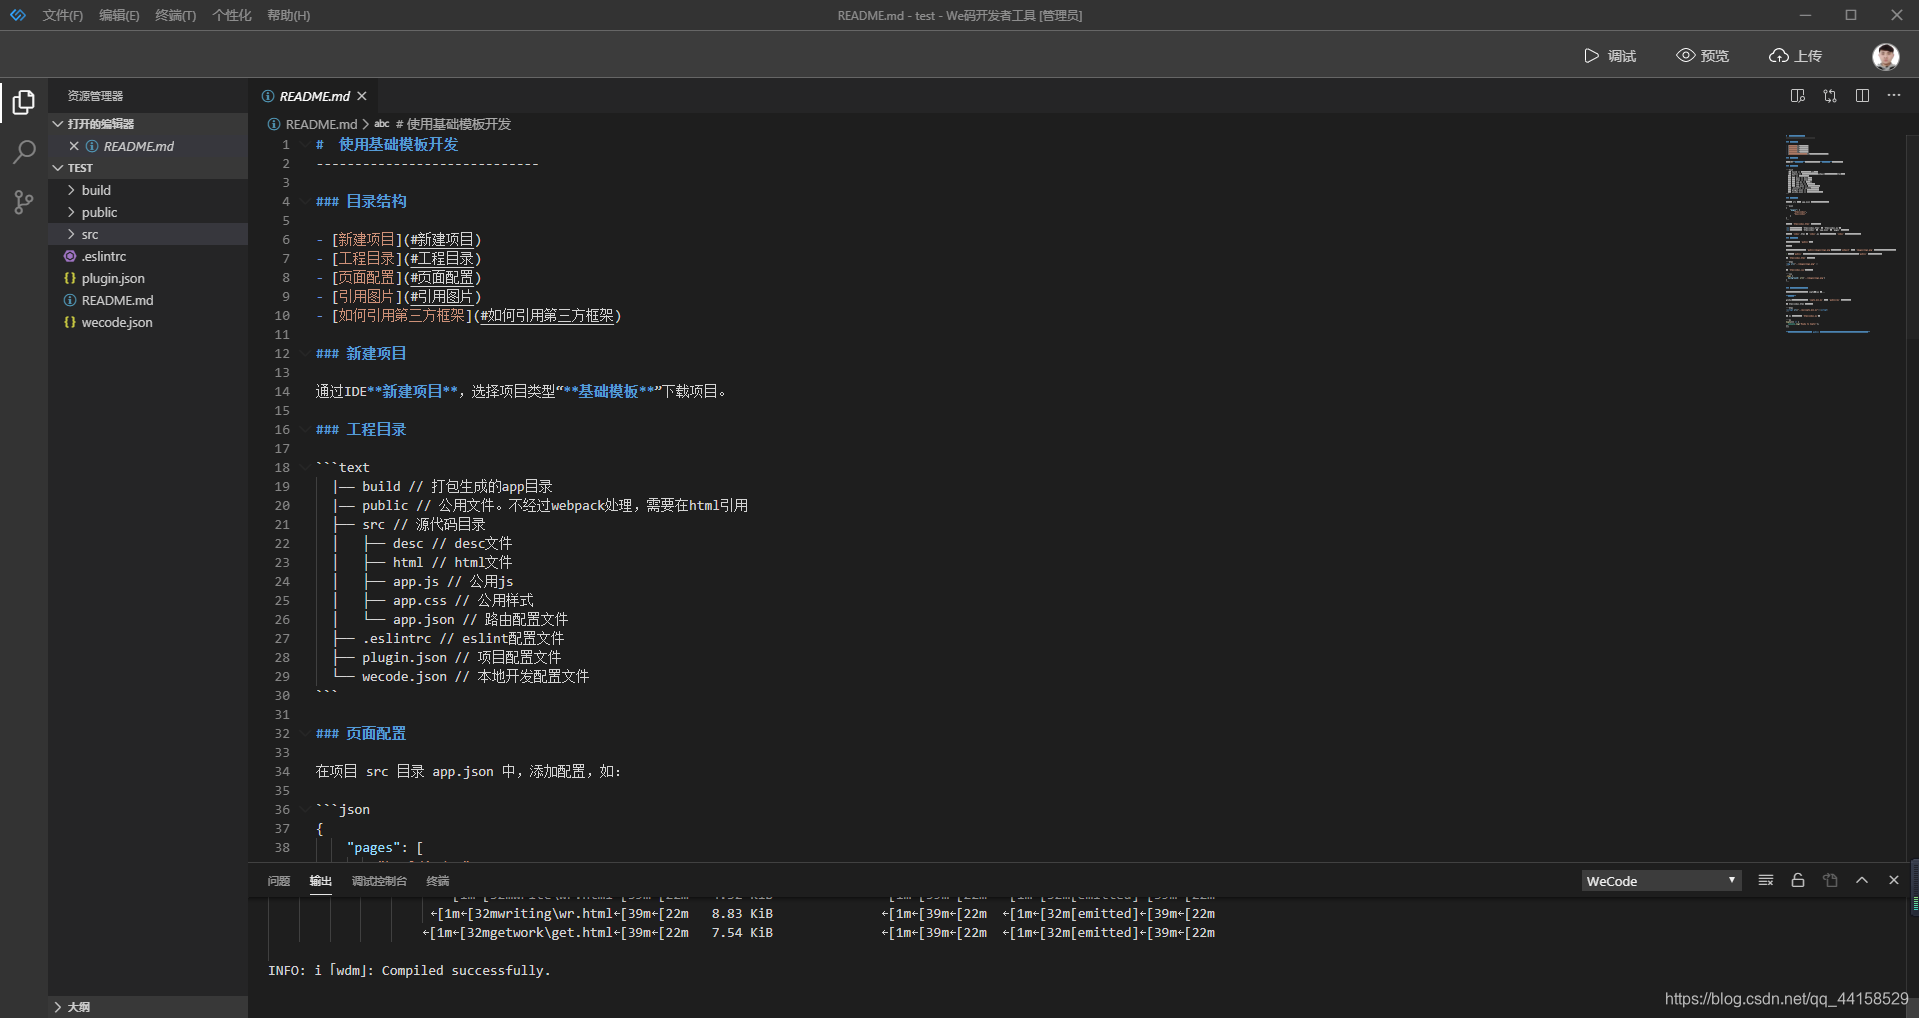
Task: Open the user avatar profile
Action: 1885,56
